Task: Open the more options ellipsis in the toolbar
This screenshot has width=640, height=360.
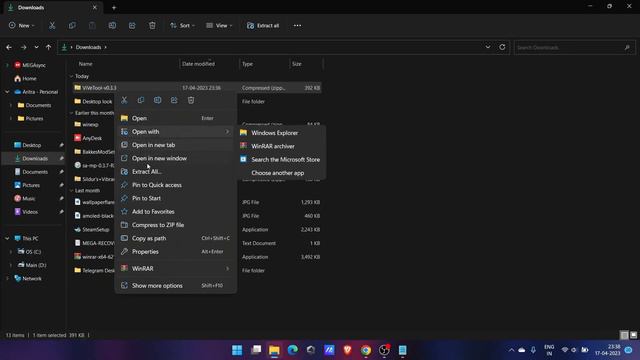Action: click(297, 25)
